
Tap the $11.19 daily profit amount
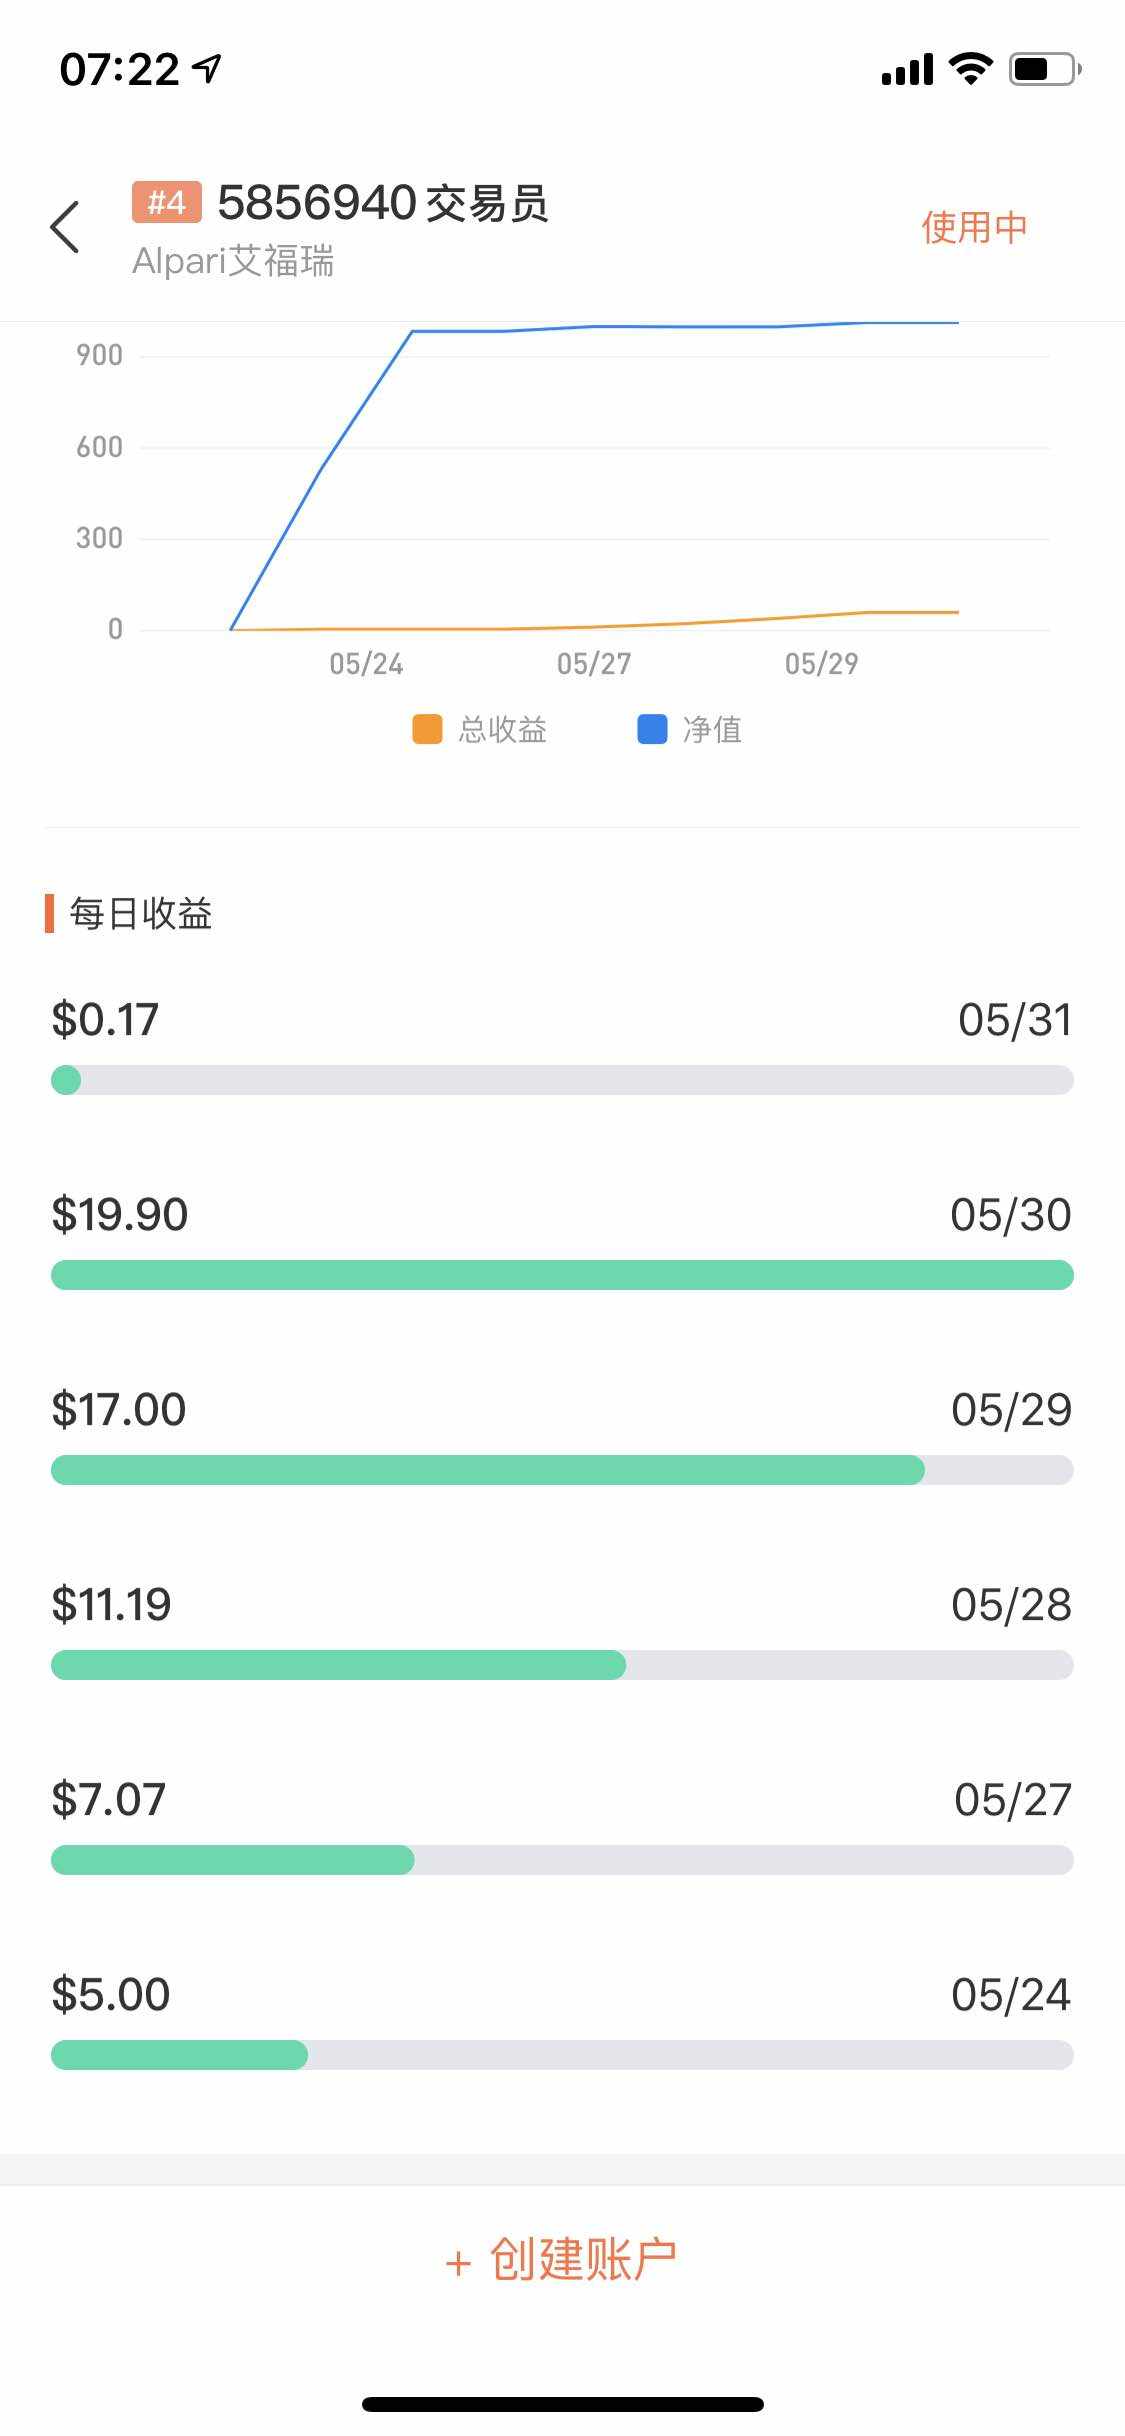coord(111,1605)
